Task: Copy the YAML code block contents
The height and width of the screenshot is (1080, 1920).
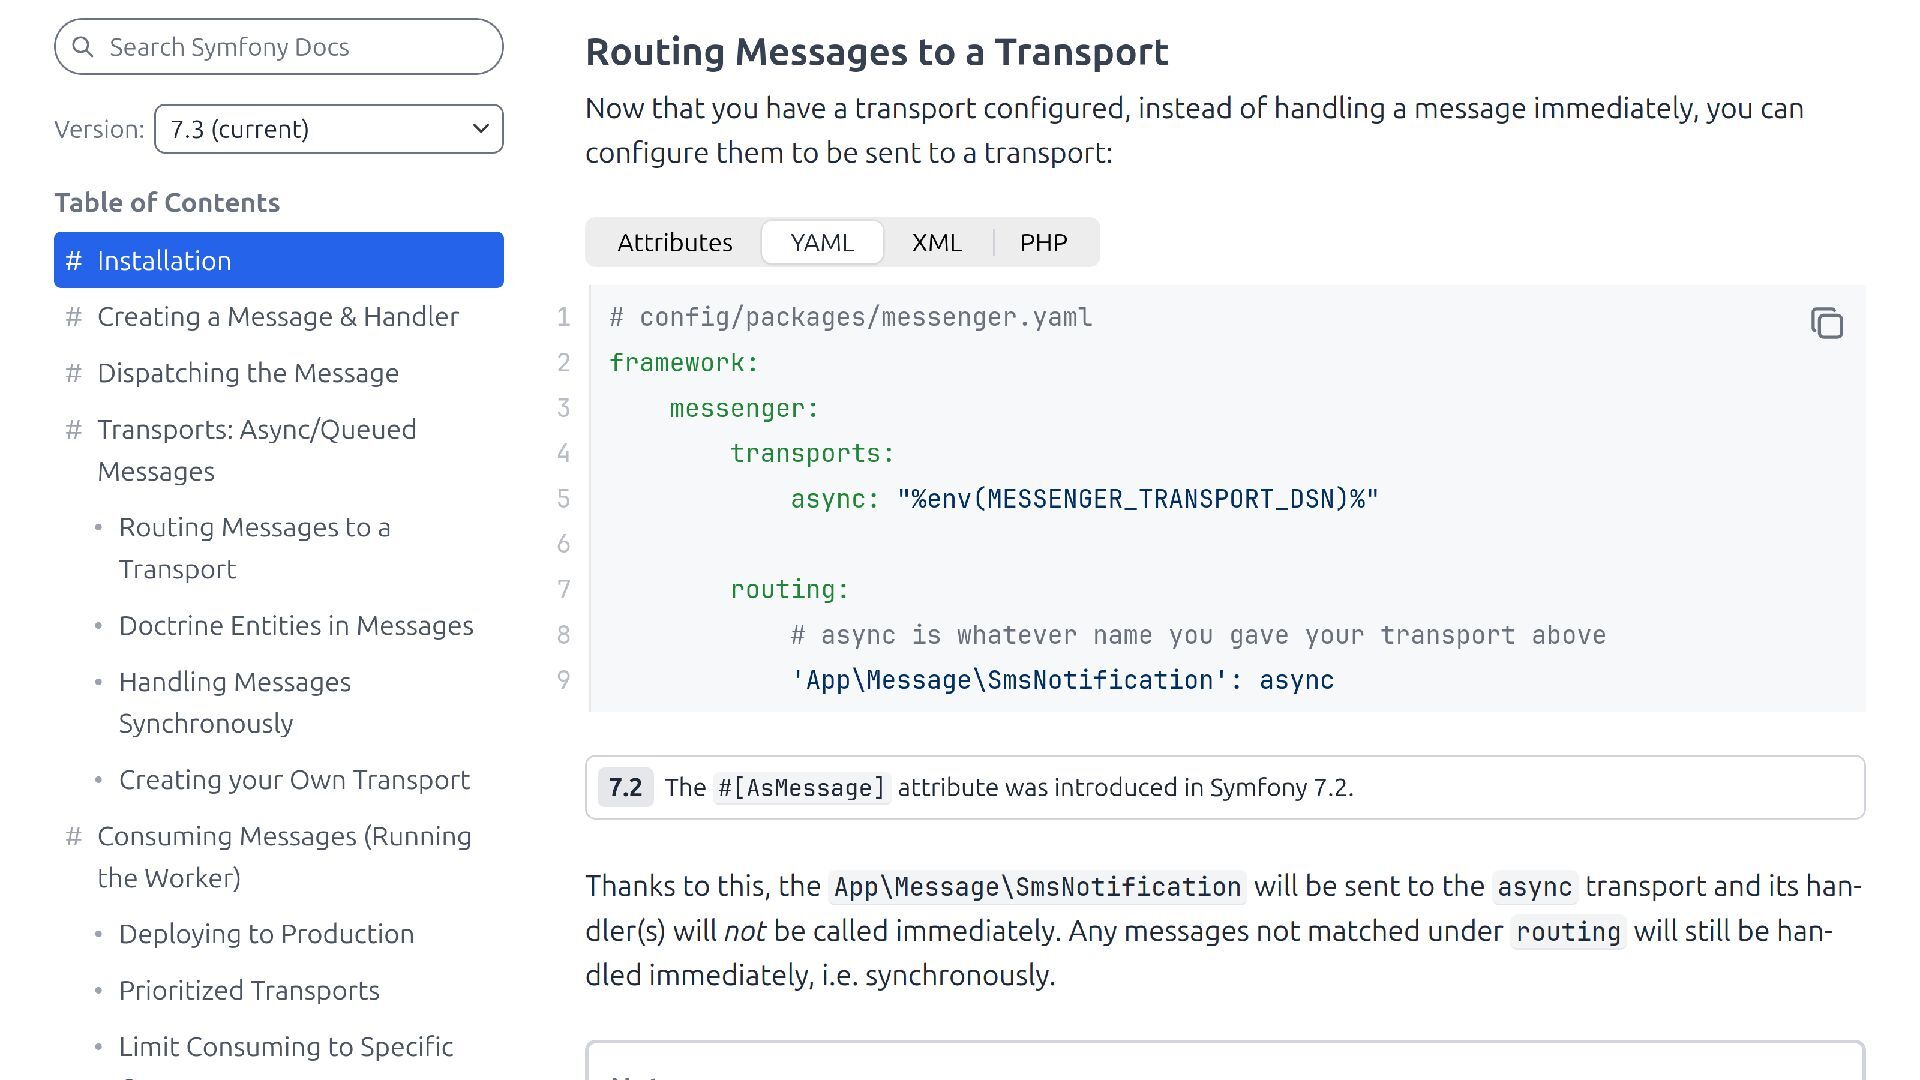Action: pos(1826,323)
